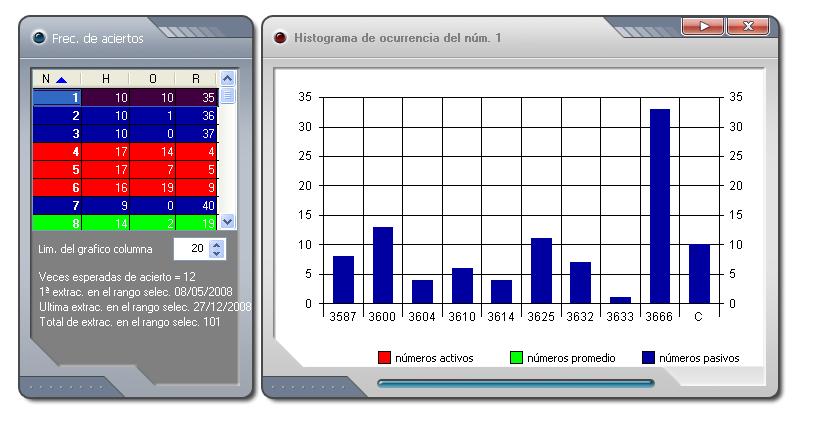Click the tallest histogram bar for 3666
The image size is (824, 427).
(x=660, y=206)
